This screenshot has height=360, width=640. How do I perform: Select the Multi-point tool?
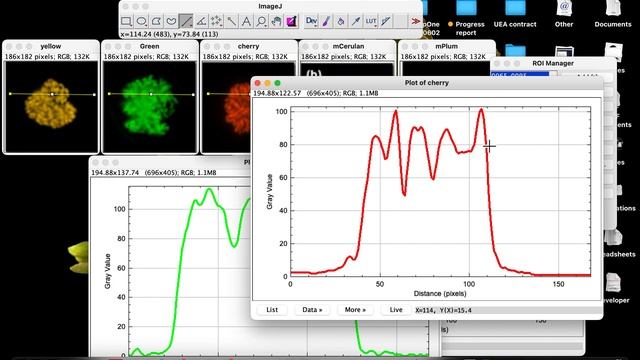[216, 21]
